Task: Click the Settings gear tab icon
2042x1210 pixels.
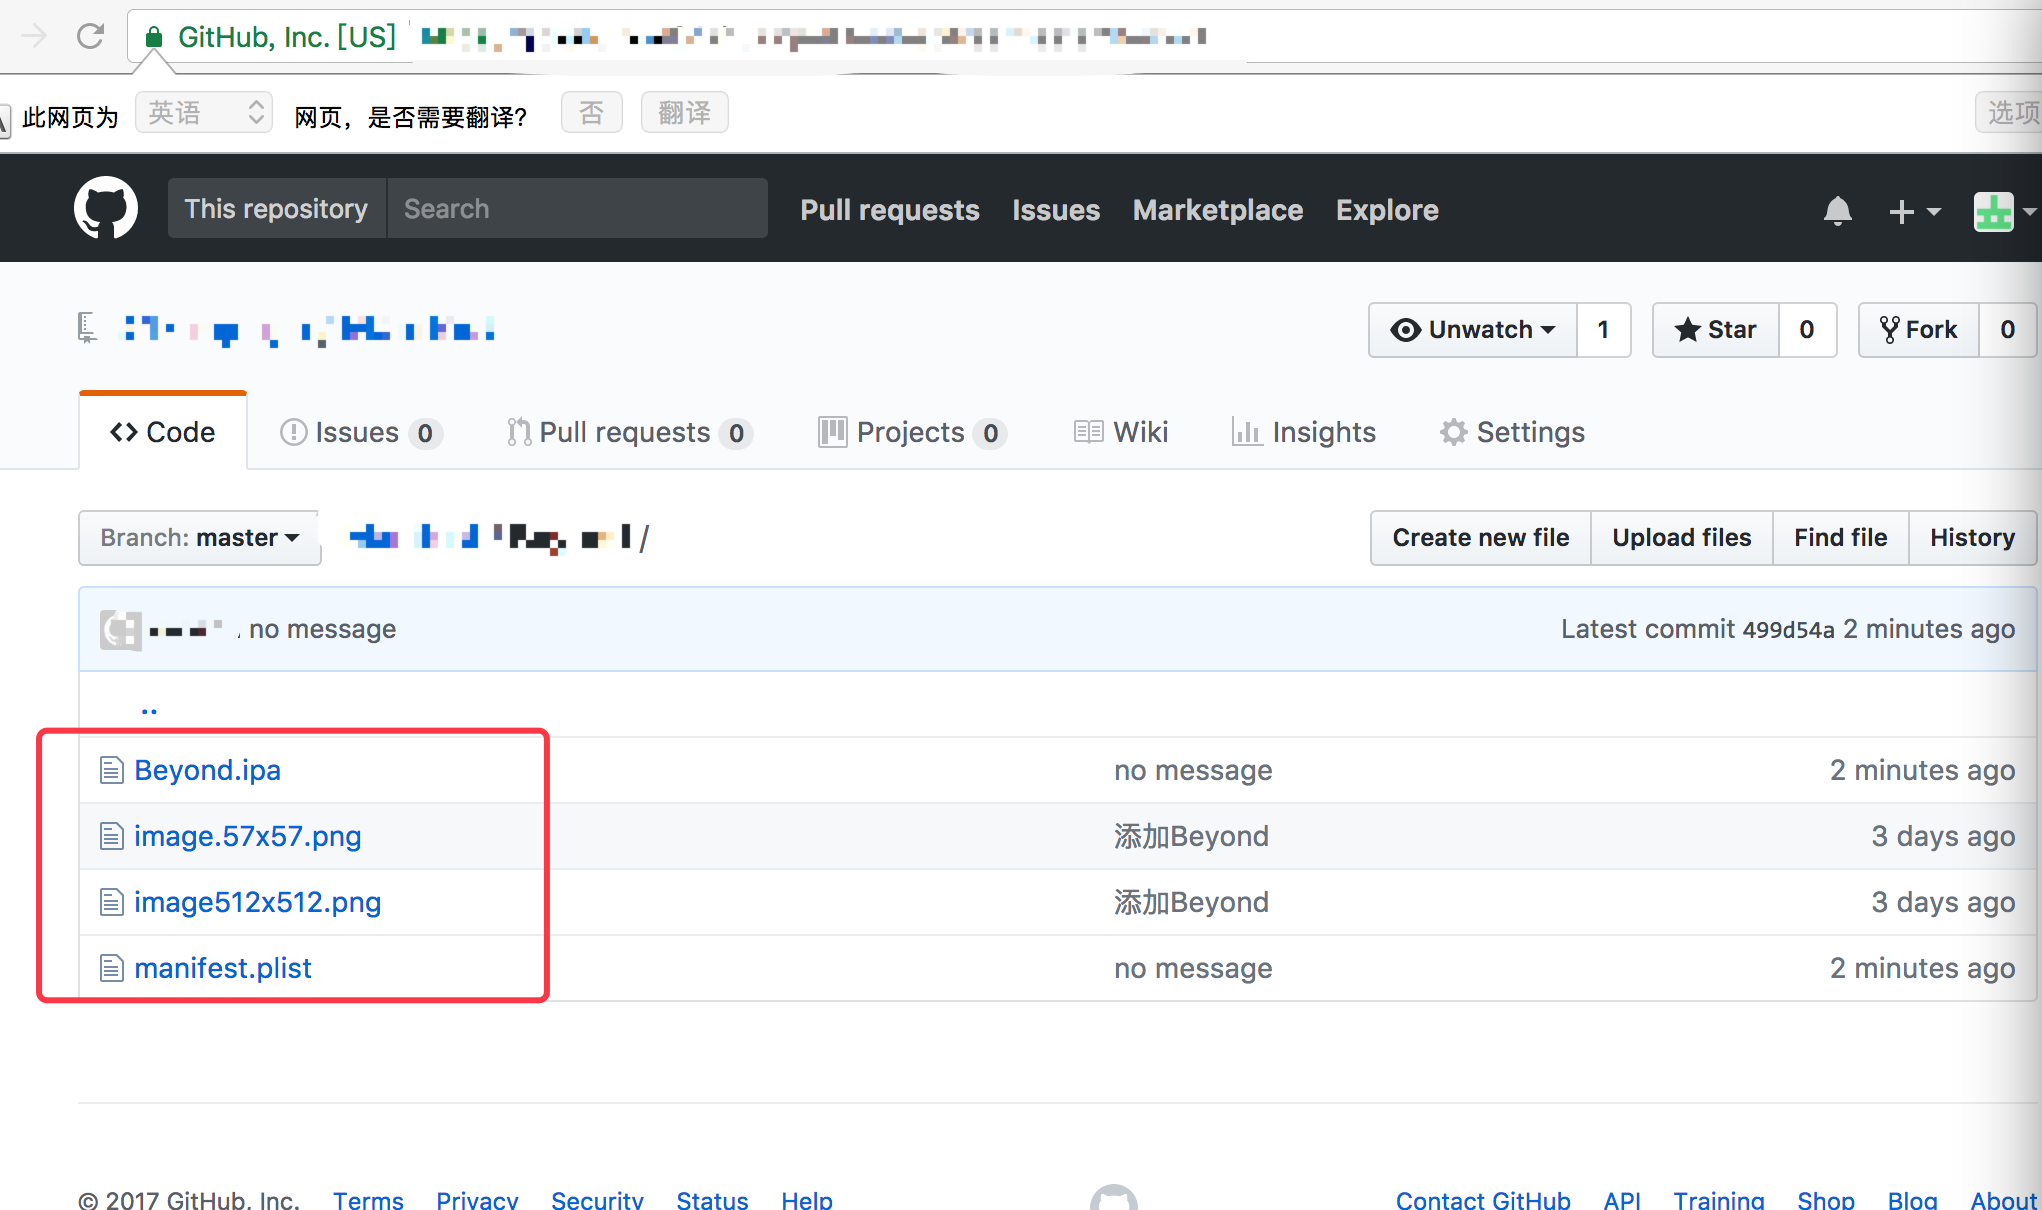Action: coord(1453,432)
